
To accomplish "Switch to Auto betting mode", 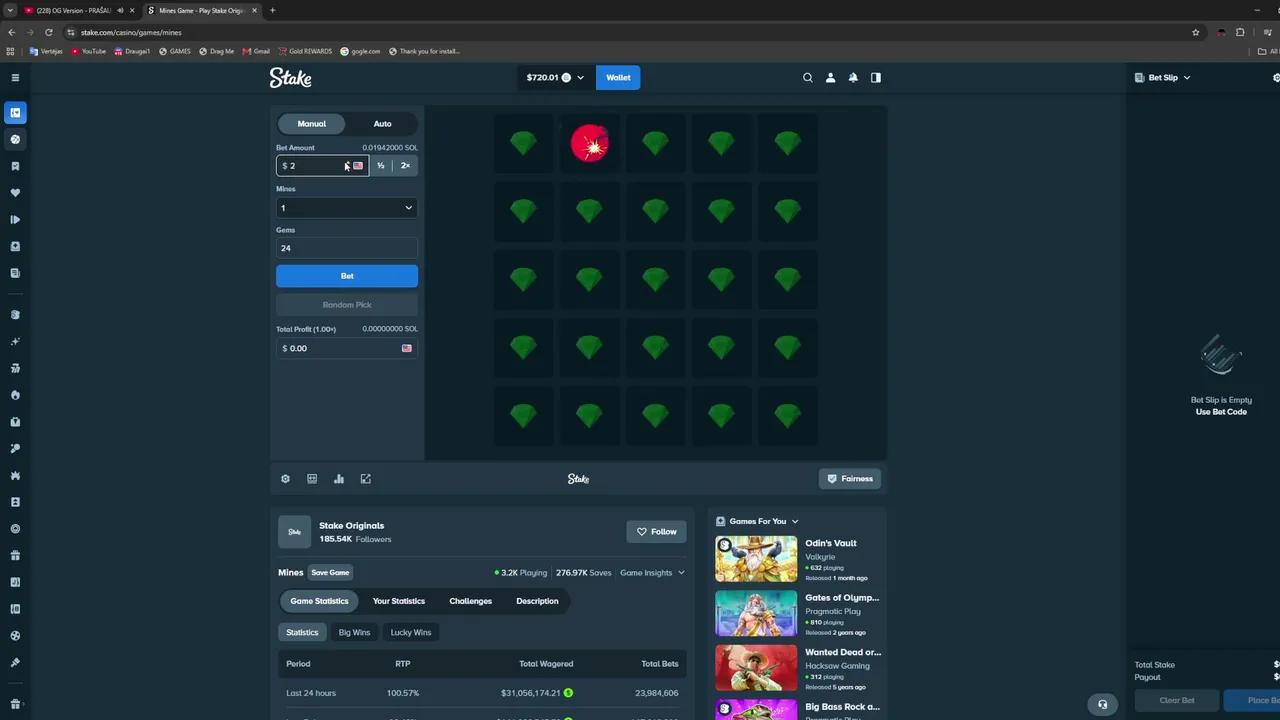I will click(382, 124).
